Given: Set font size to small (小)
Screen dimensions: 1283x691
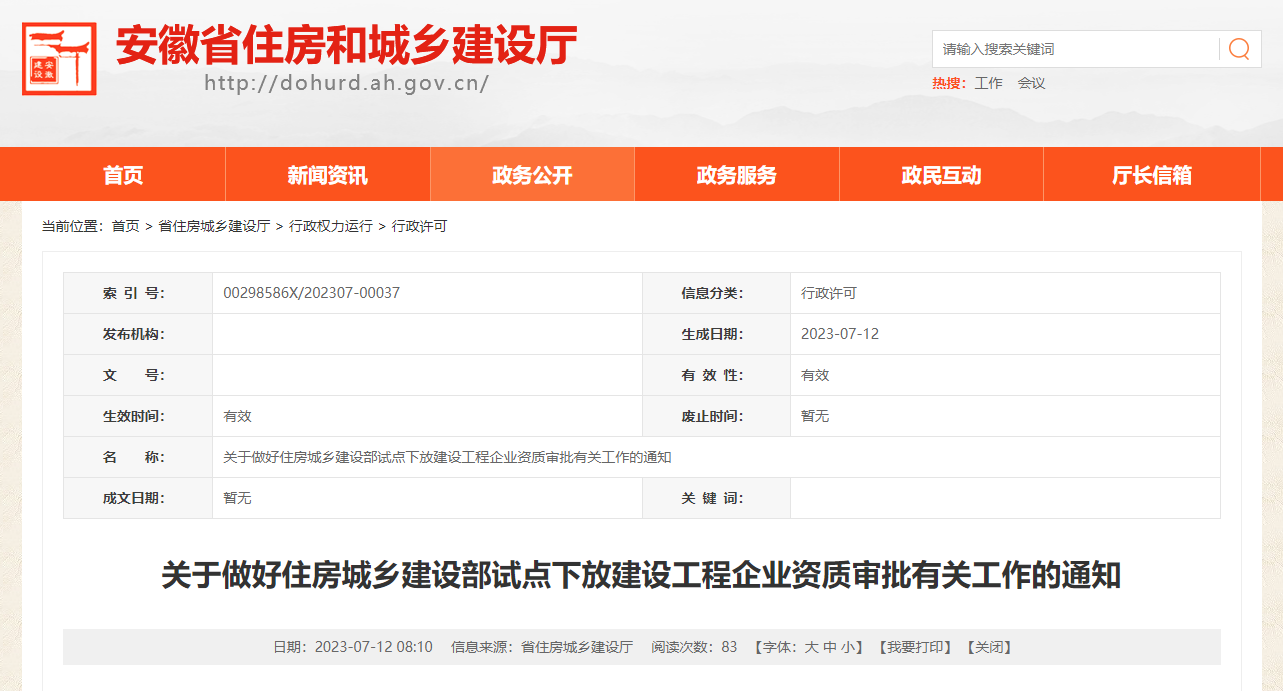Looking at the screenshot, I should click(x=848, y=647).
